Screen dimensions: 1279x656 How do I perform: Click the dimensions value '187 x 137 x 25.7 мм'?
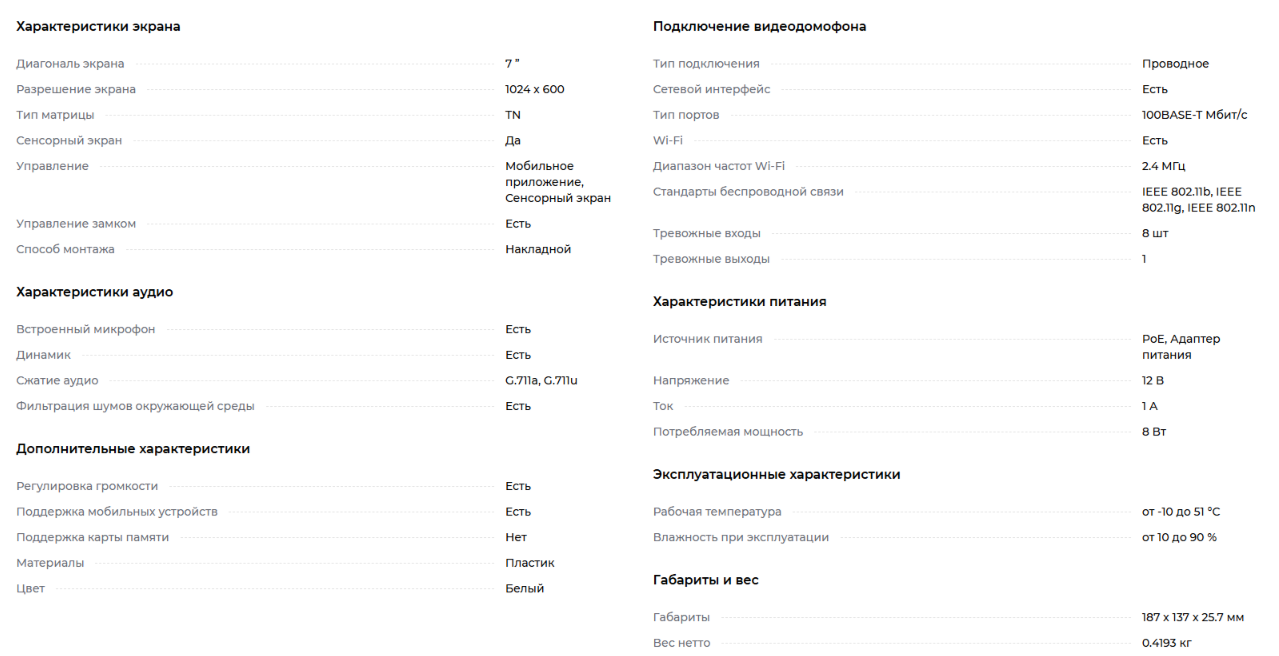(x=1192, y=617)
